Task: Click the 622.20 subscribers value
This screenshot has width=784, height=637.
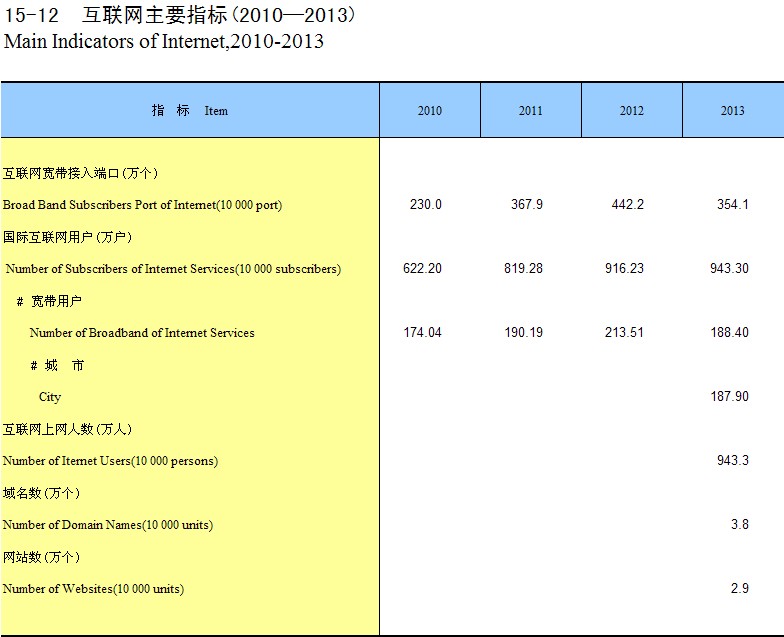Action: 422,269
